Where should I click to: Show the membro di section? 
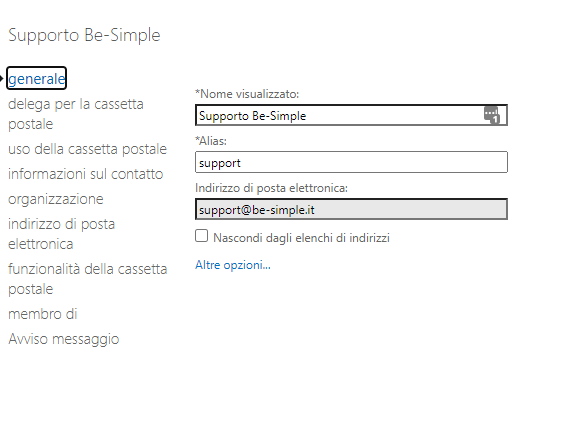pyautogui.click(x=43, y=314)
